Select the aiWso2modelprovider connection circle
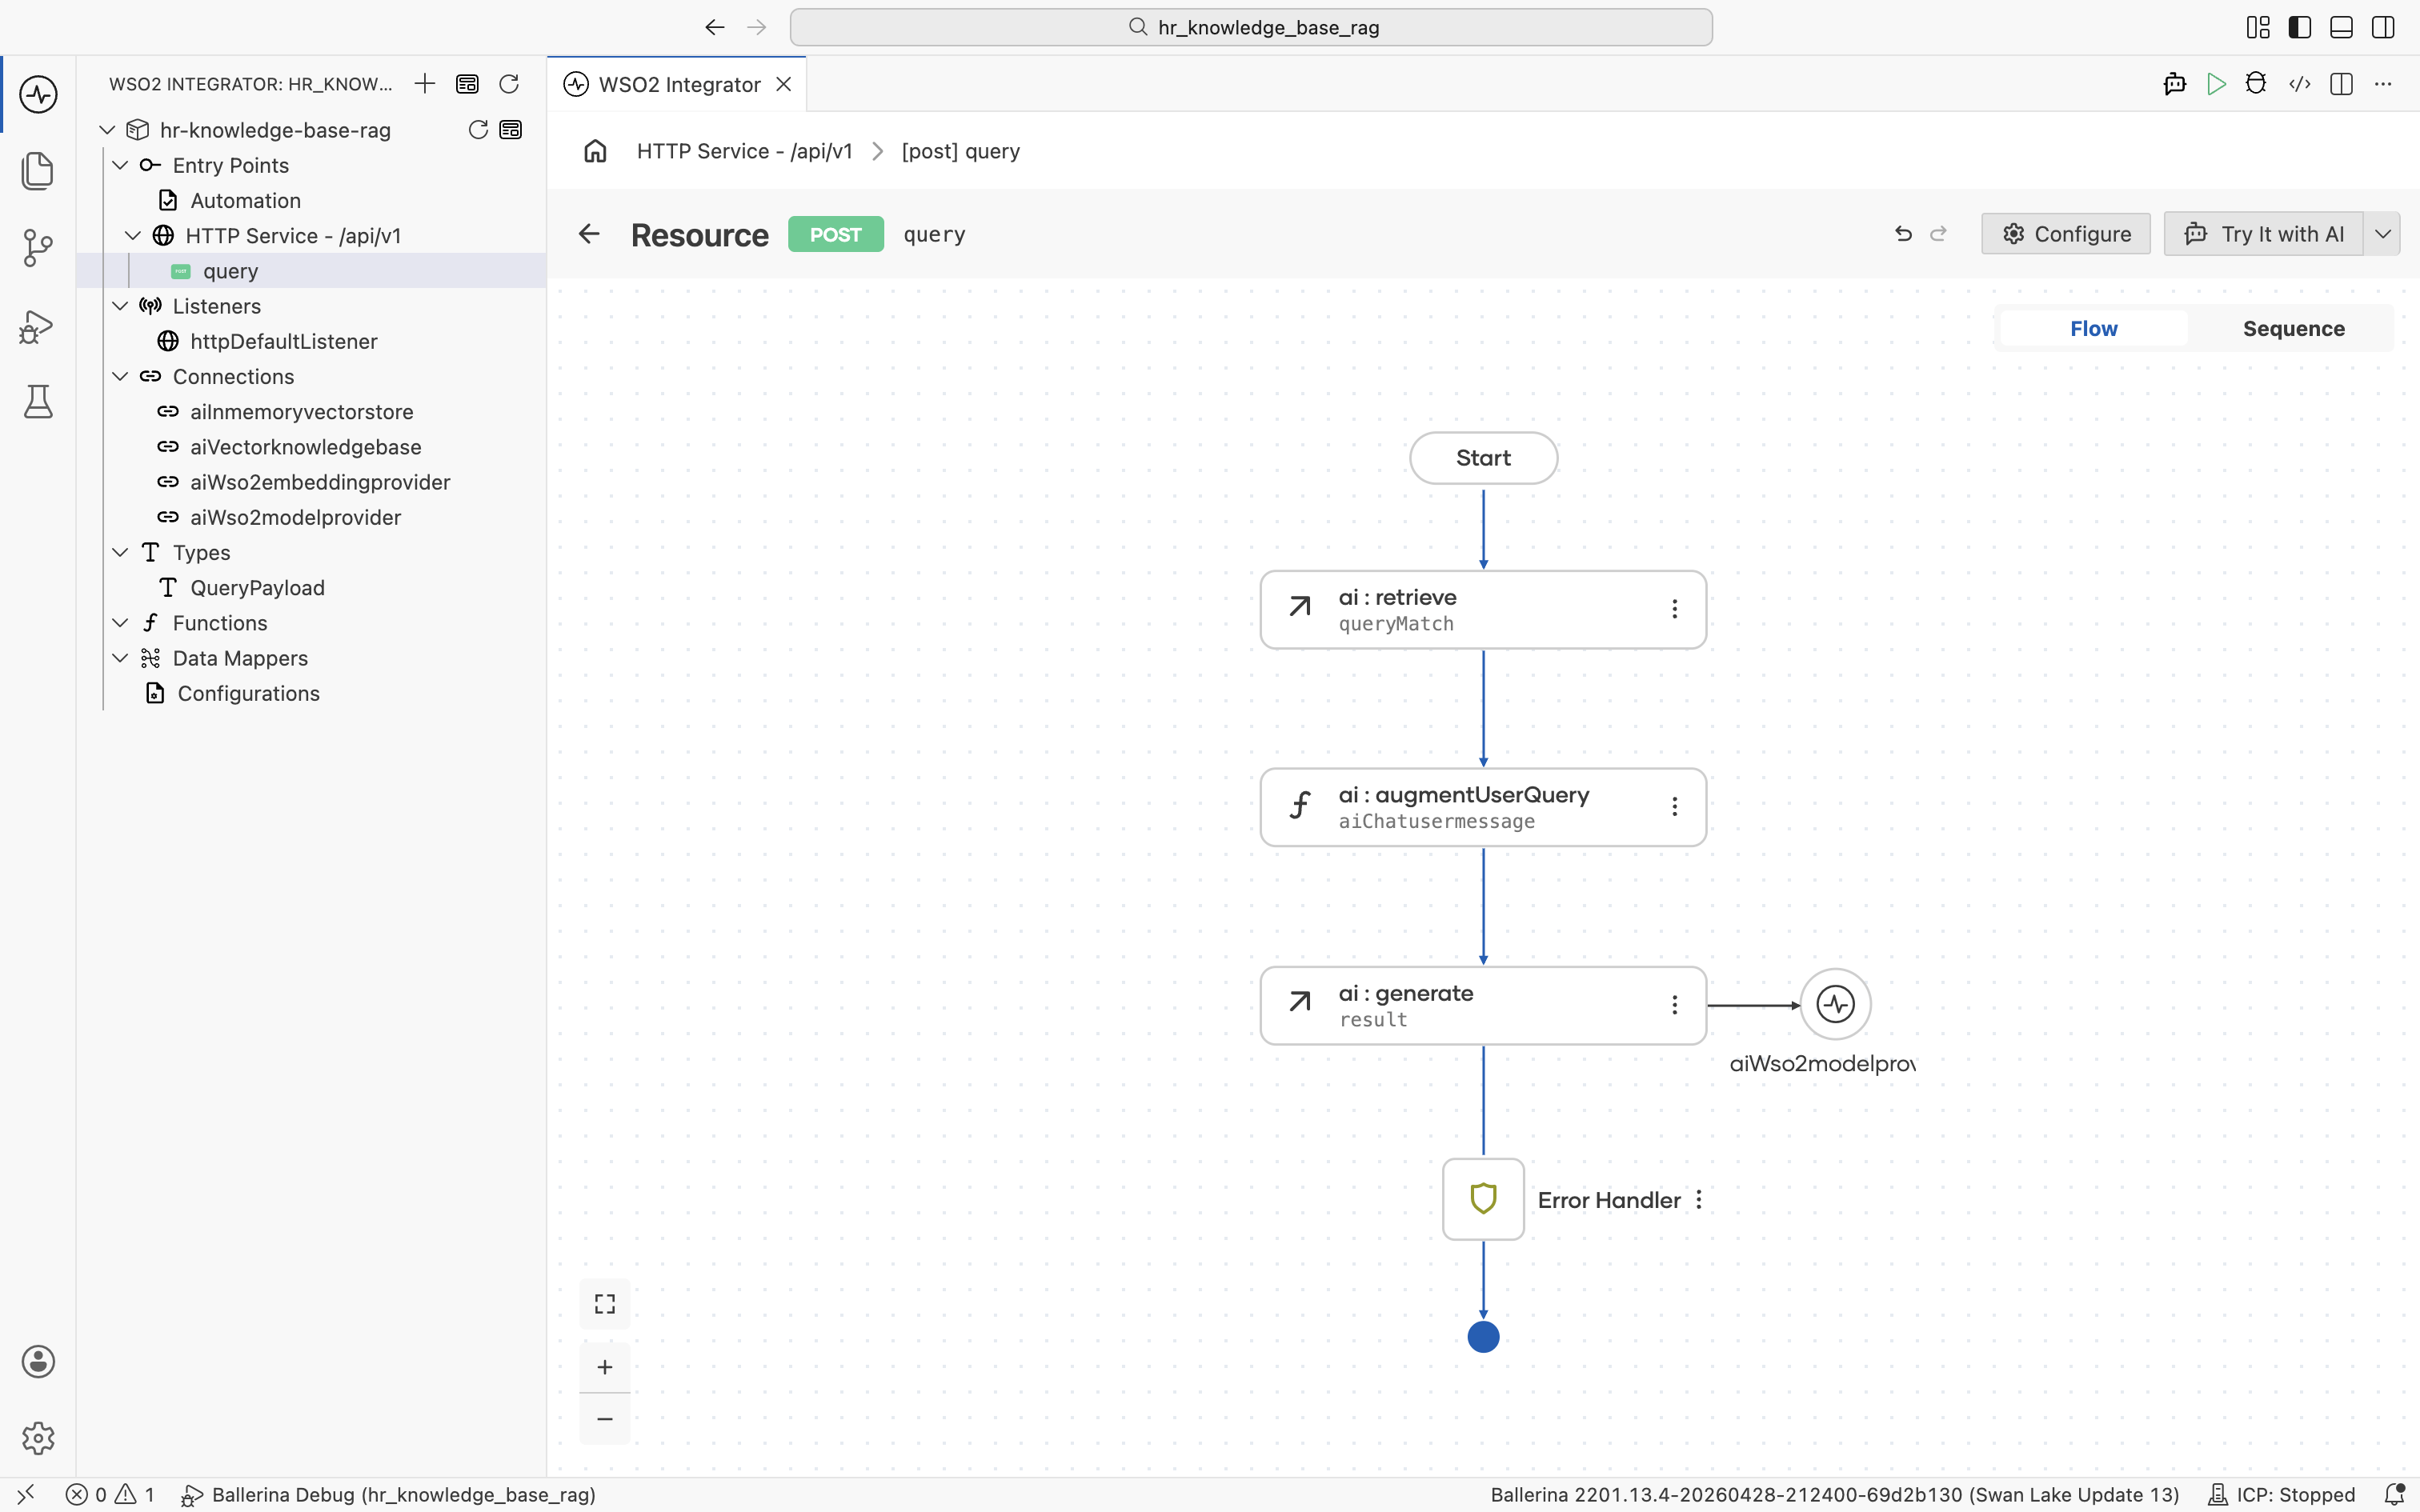The image size is (2420, 1512). click(1835, 1004)
